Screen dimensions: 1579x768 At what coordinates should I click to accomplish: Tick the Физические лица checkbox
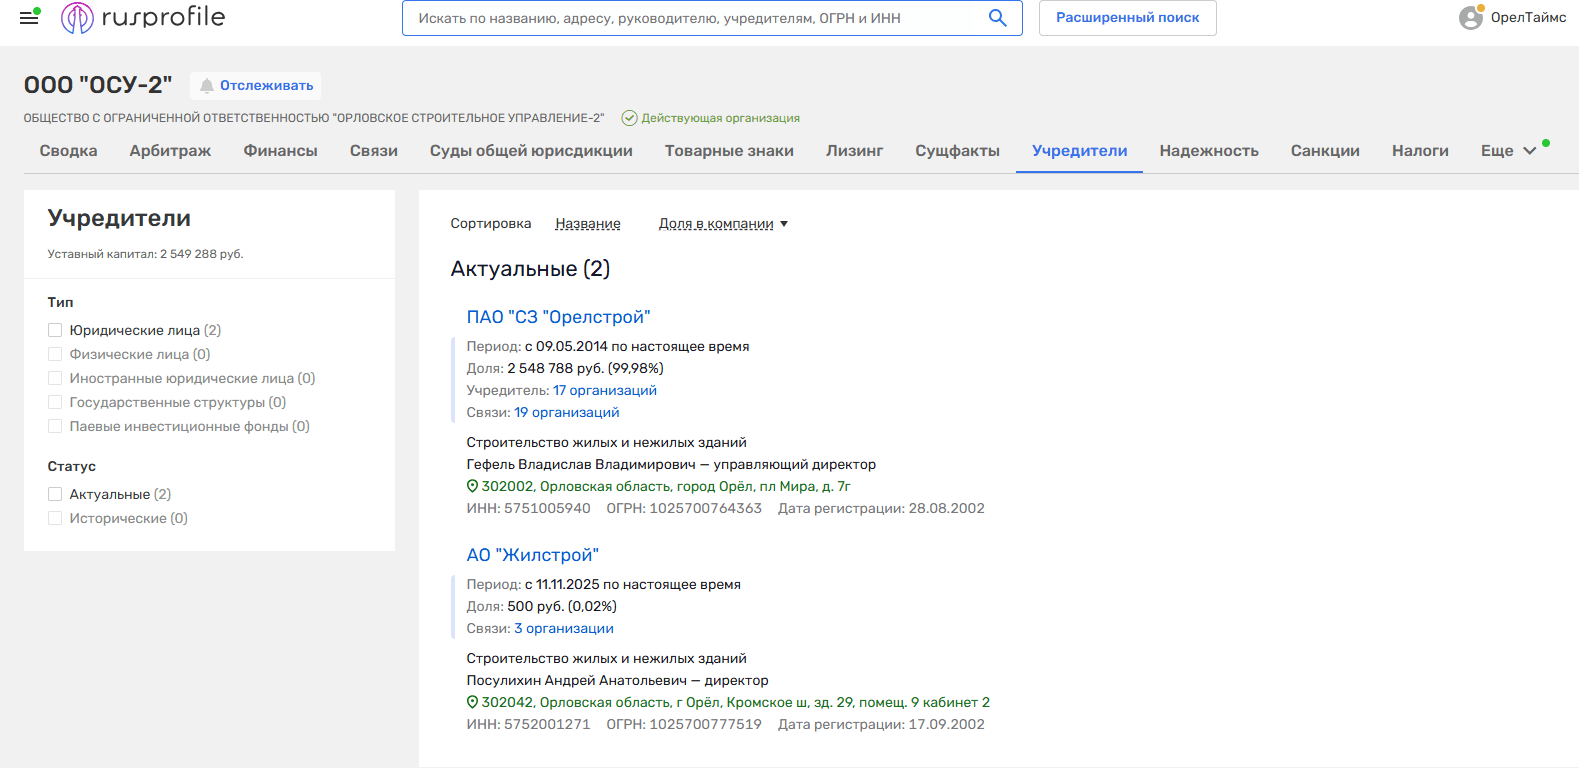[55, 354]
